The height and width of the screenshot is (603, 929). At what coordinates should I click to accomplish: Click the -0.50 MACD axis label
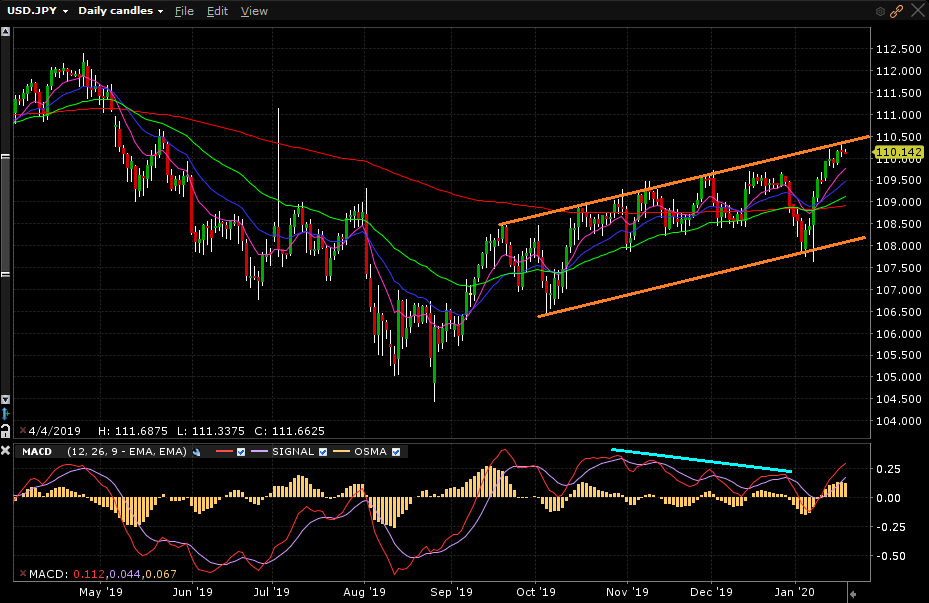click(890, 556)
